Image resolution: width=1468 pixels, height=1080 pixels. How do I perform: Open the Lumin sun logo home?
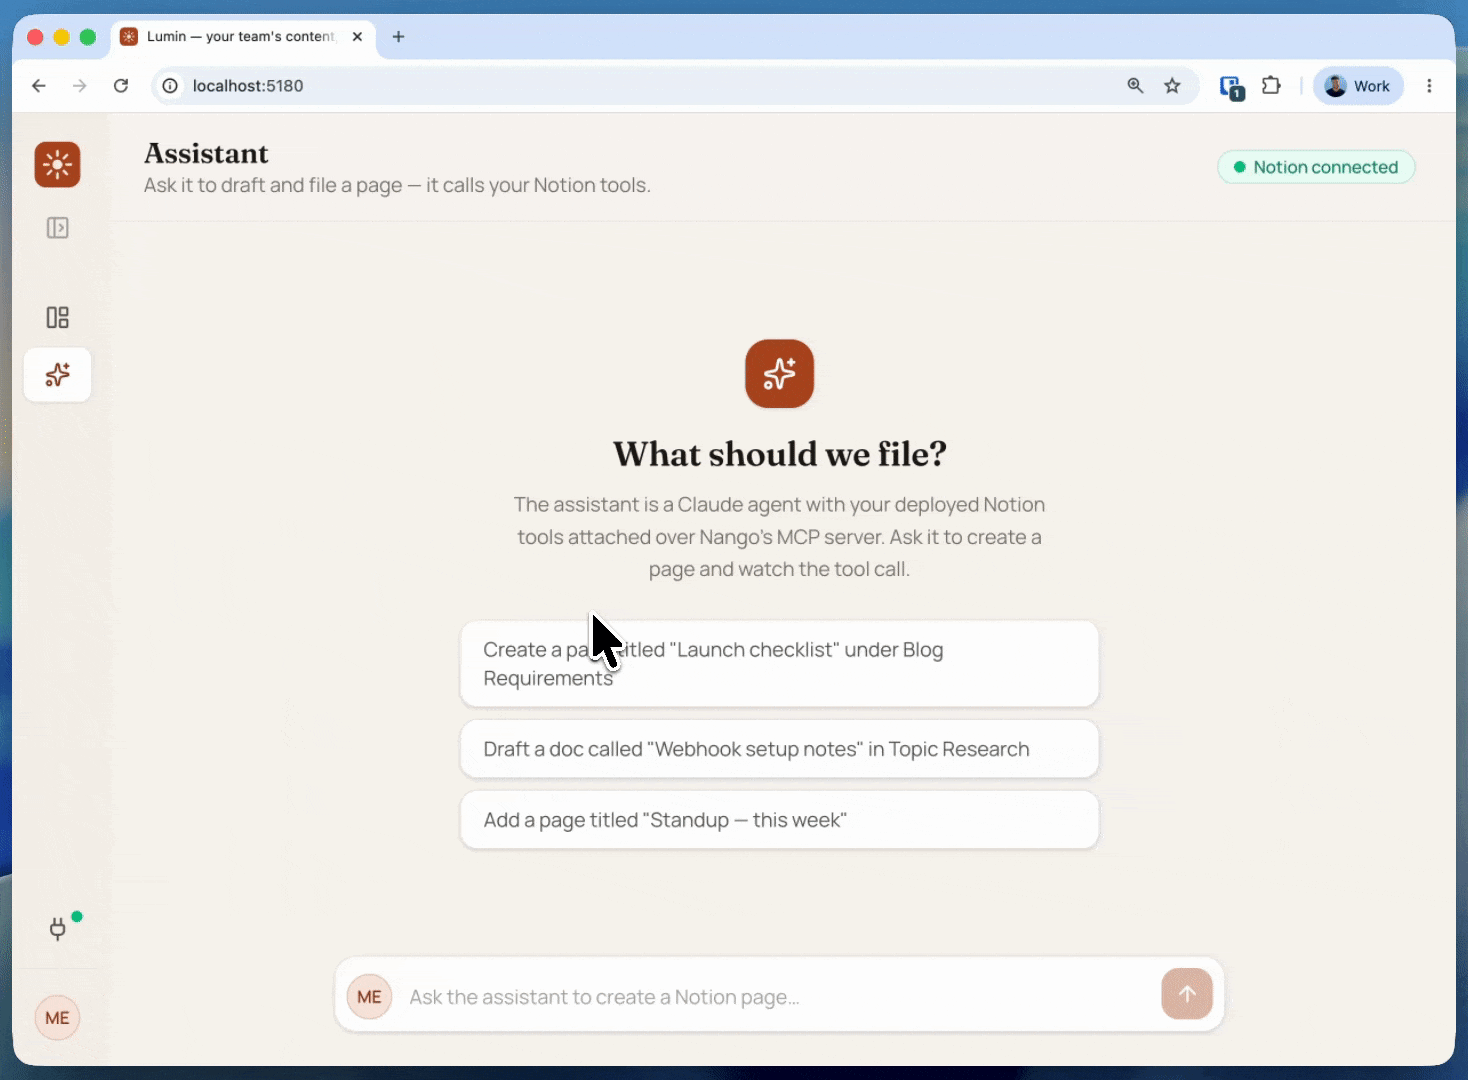[x=57, y=164]
